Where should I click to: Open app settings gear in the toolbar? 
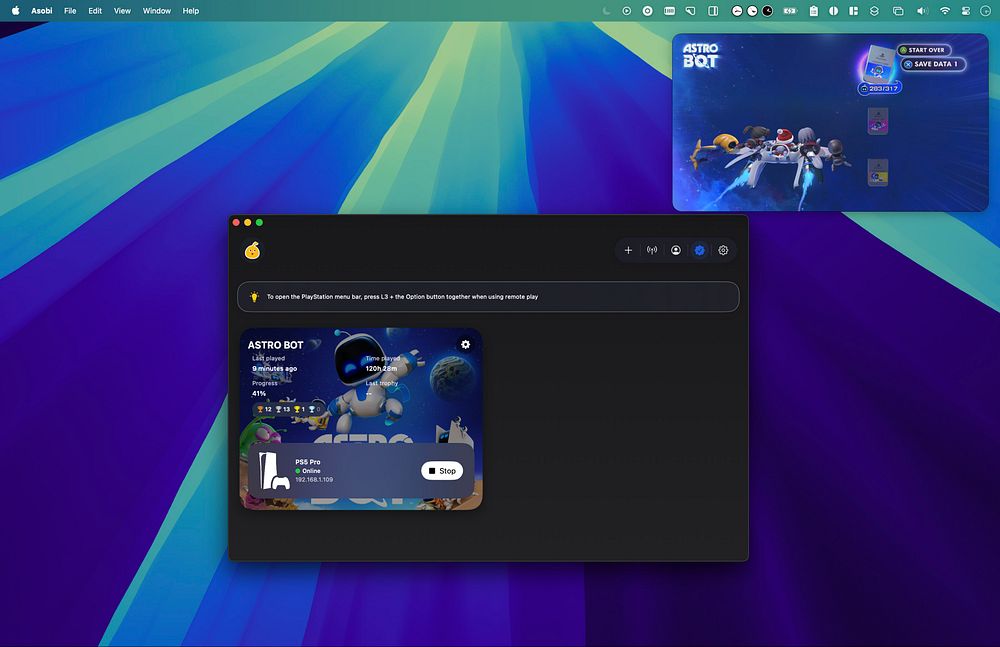(723, 250)
